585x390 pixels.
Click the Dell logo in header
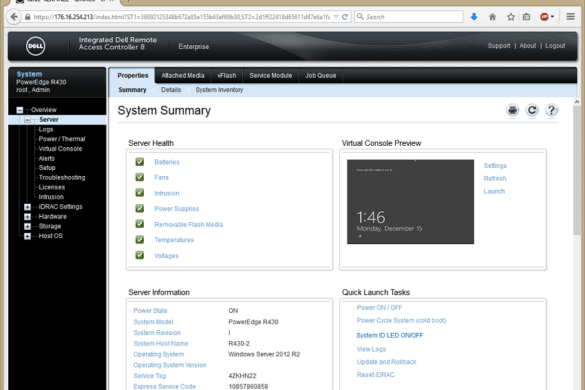click(35, 46)
